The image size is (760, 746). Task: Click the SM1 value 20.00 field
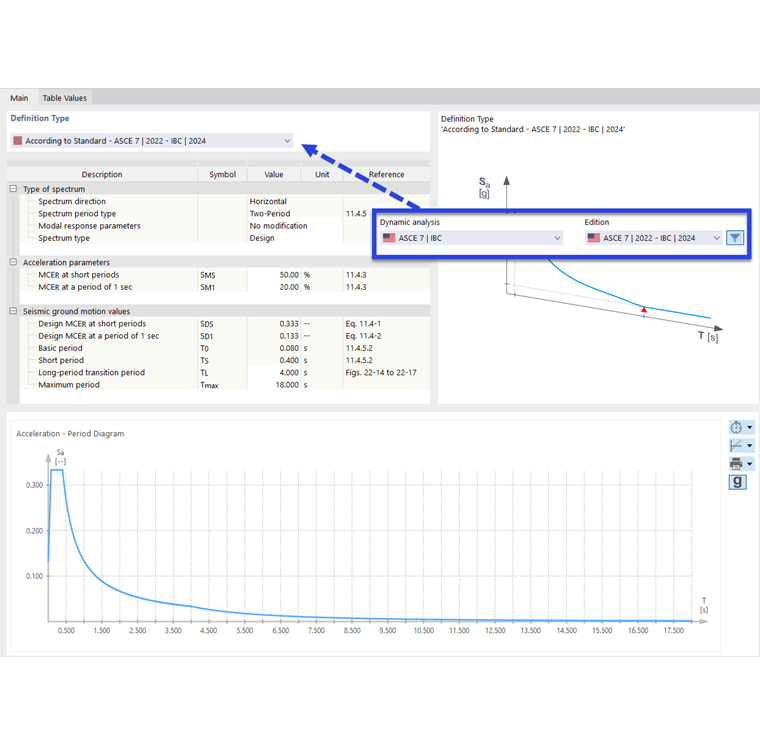(x=274, y=287)
